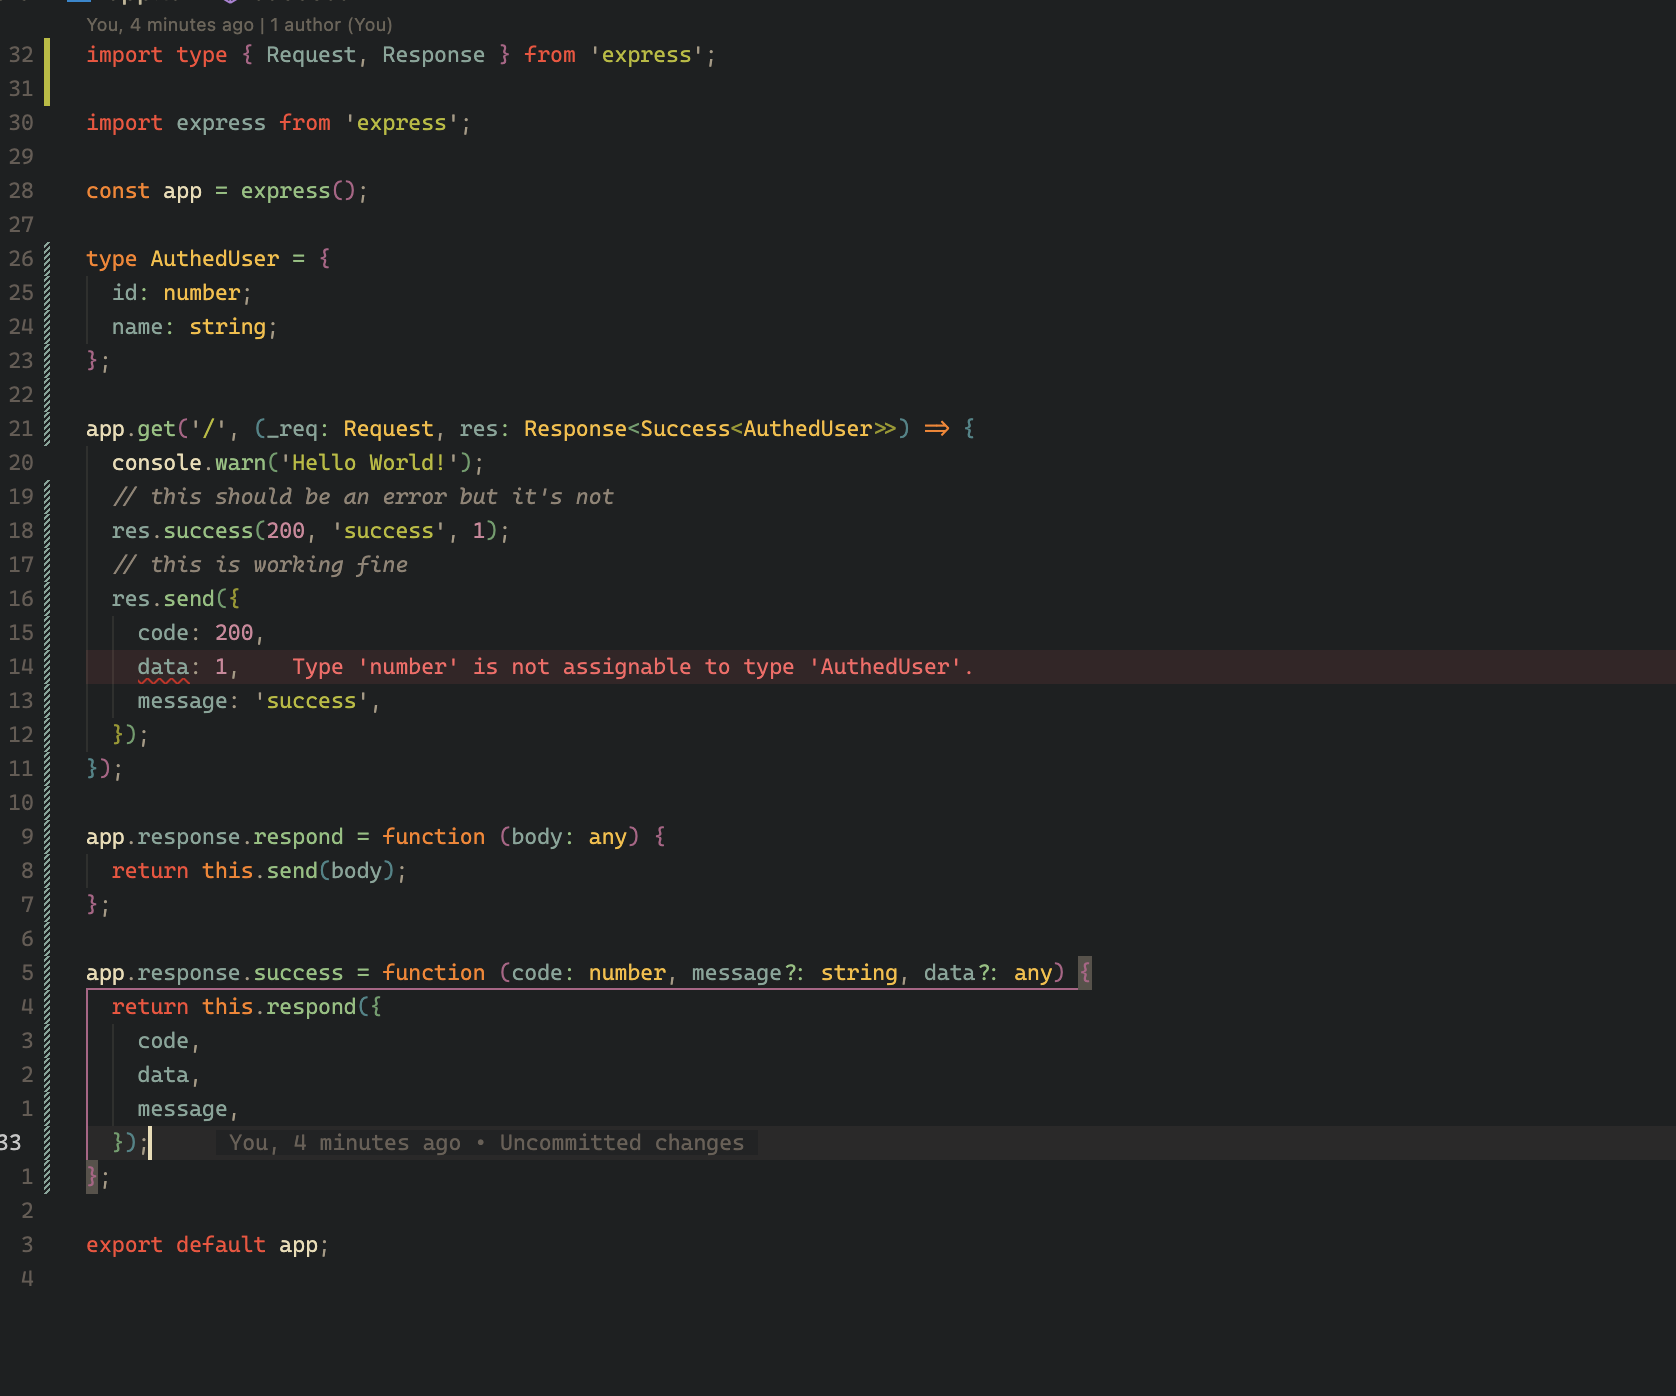Click 'console' in console.warn
The width and height of the screenshot is (1676, 1396).
[157, 463]
